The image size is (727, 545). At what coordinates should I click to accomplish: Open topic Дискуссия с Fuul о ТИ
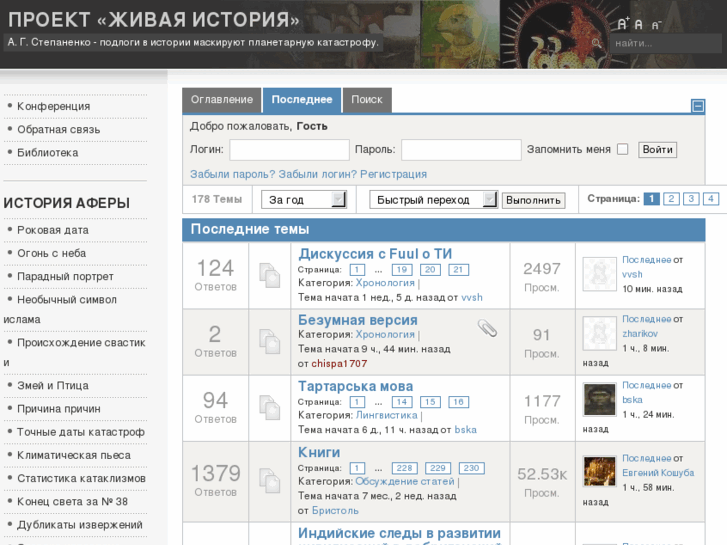coord(375,254)
